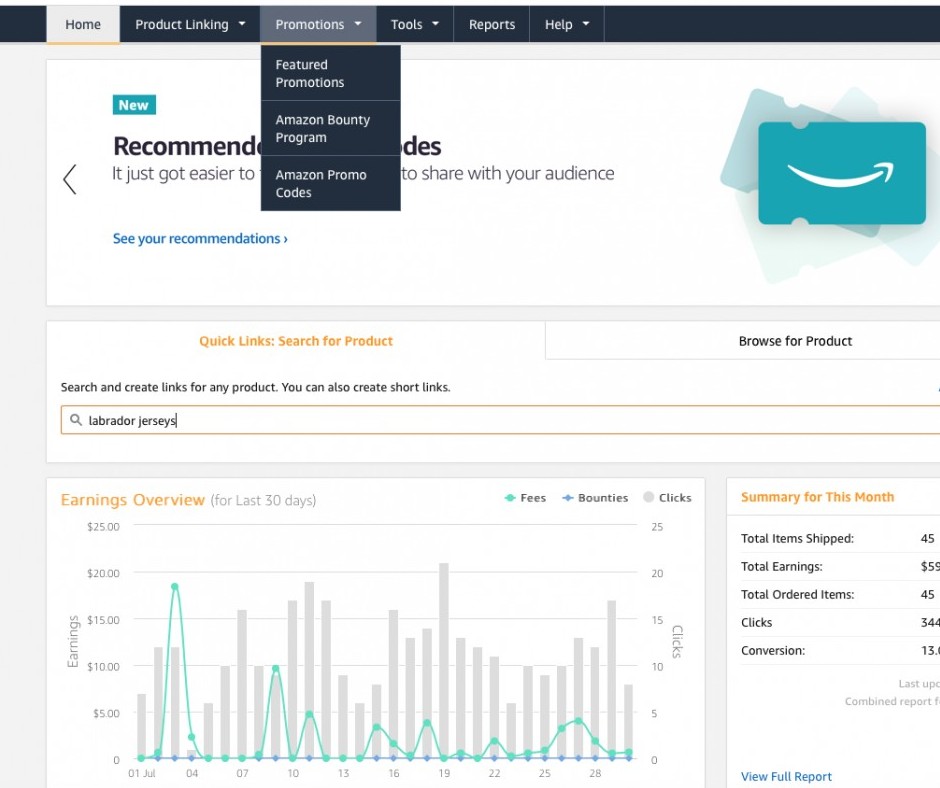Toggle the Fees legend series
Viewport: 940px width, 788px height.
pyautogui.click(x=525, y=498)
